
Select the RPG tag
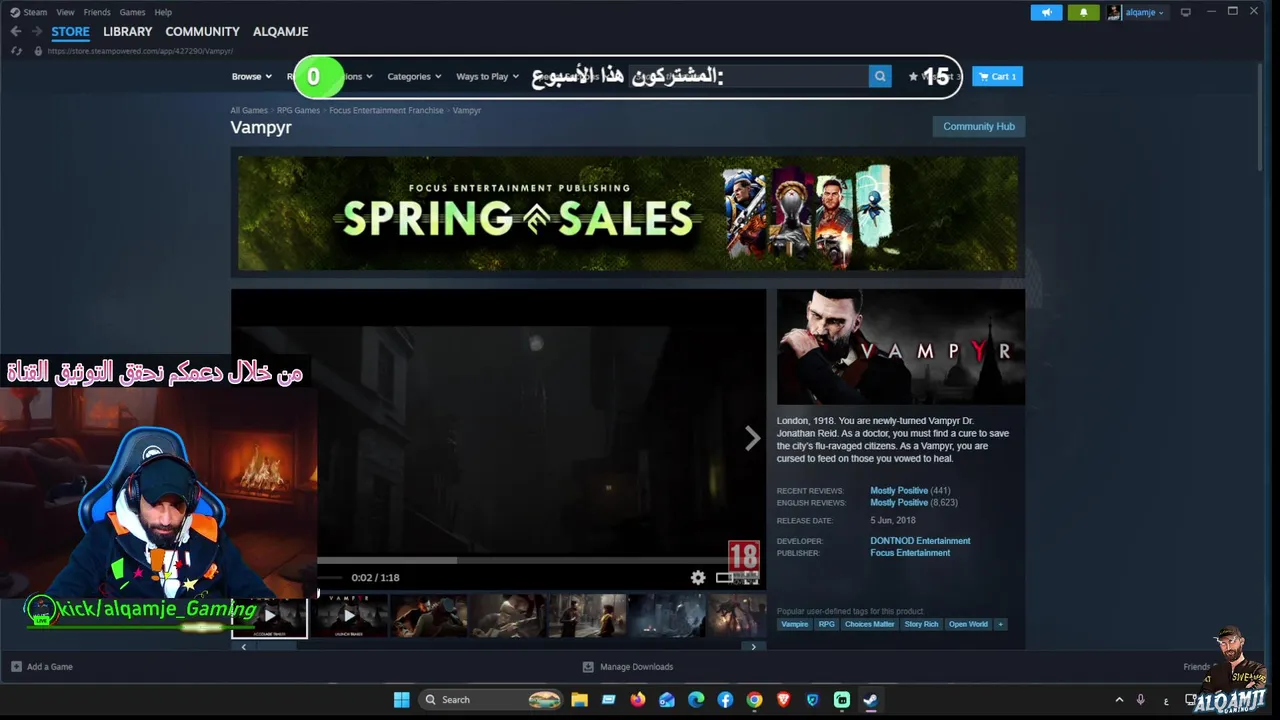click(x=826, y=624)
